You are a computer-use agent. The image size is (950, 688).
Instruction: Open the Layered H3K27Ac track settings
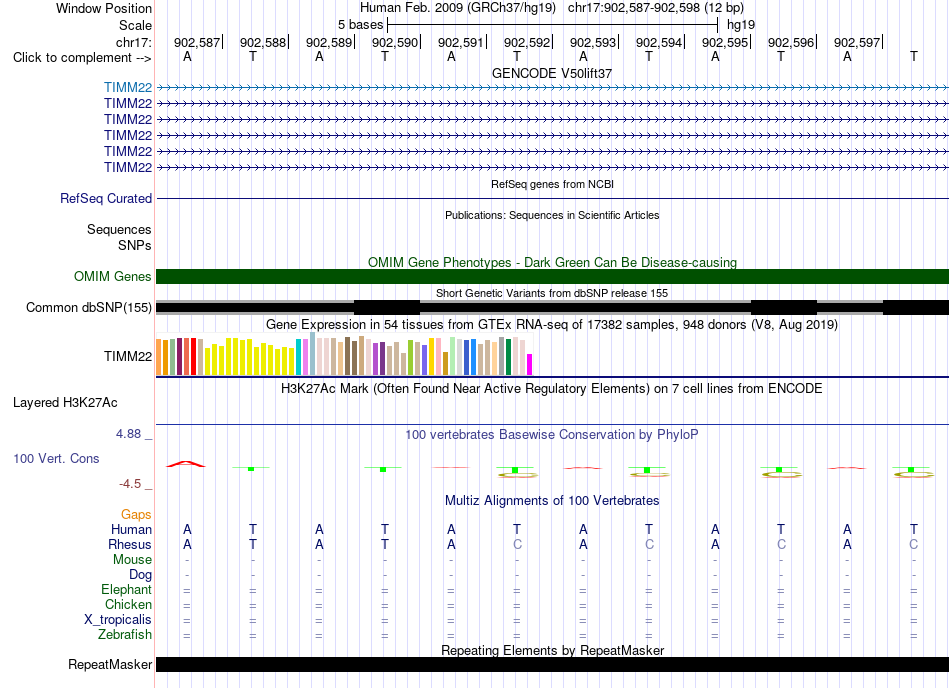65,402
